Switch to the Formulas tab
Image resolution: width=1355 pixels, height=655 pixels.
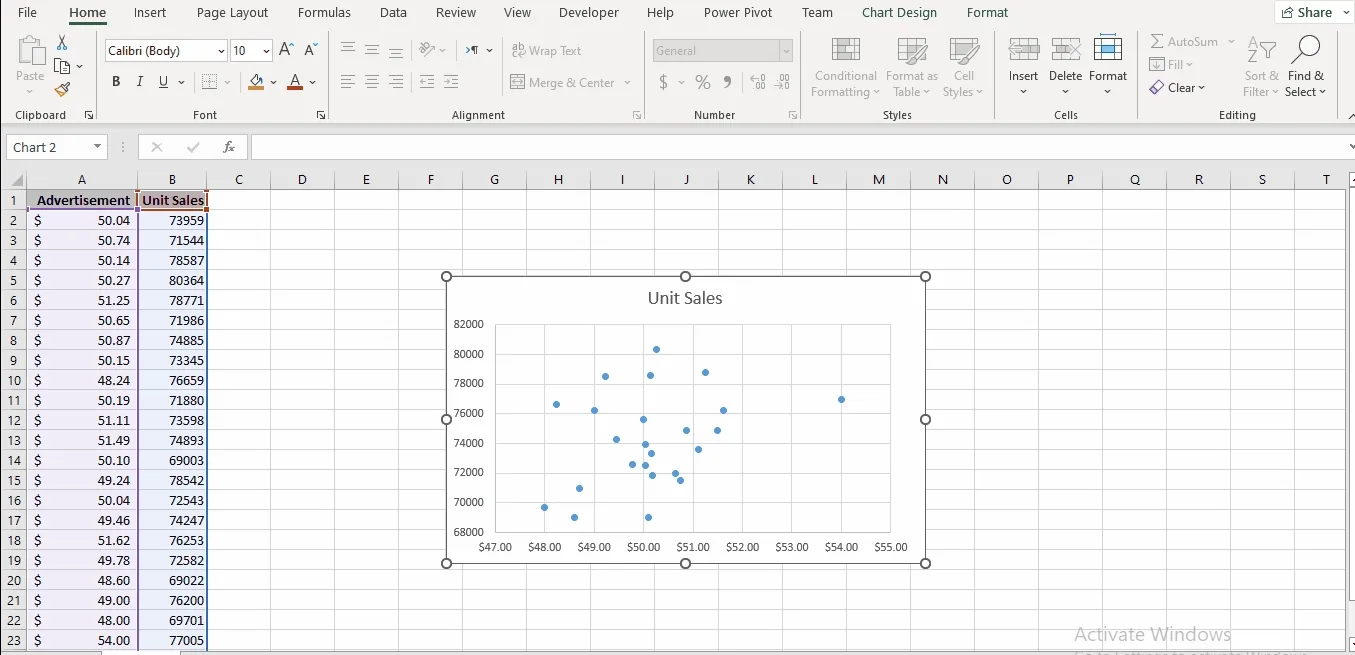pyautogui.click(x=324, y=13)
